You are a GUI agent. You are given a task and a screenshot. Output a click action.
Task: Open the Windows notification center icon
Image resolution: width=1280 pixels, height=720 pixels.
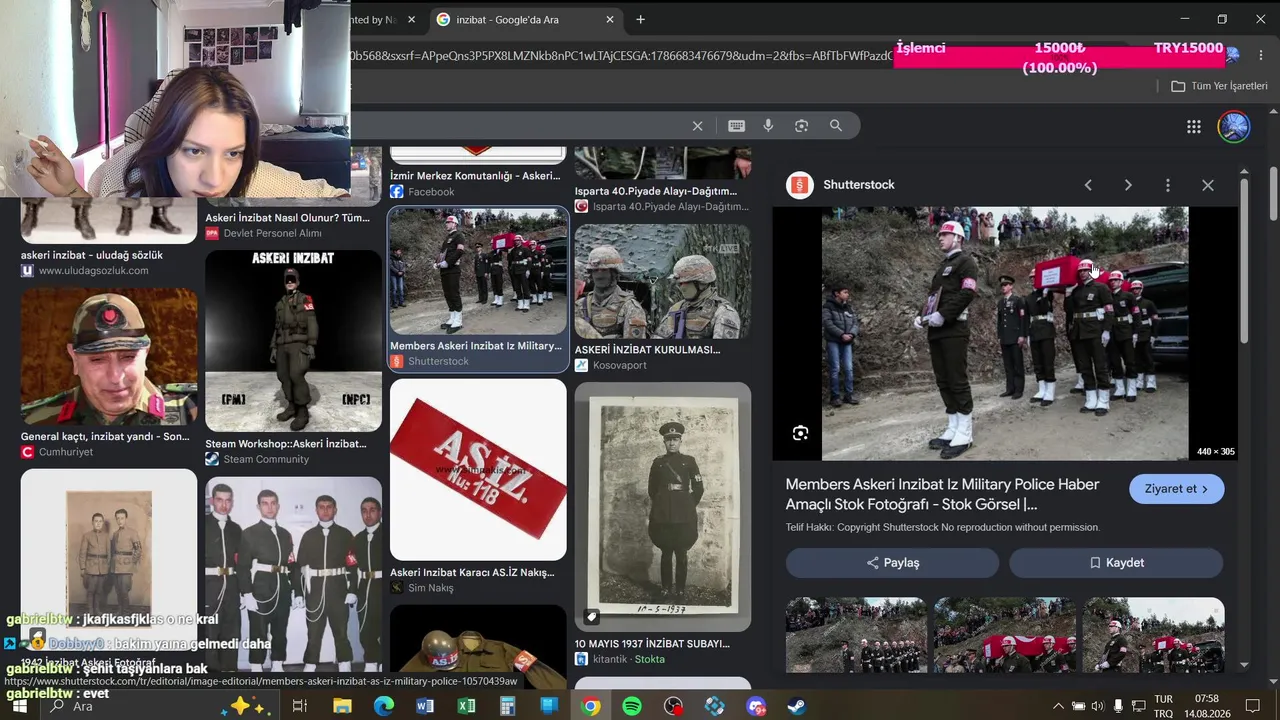click(1252, 706)
